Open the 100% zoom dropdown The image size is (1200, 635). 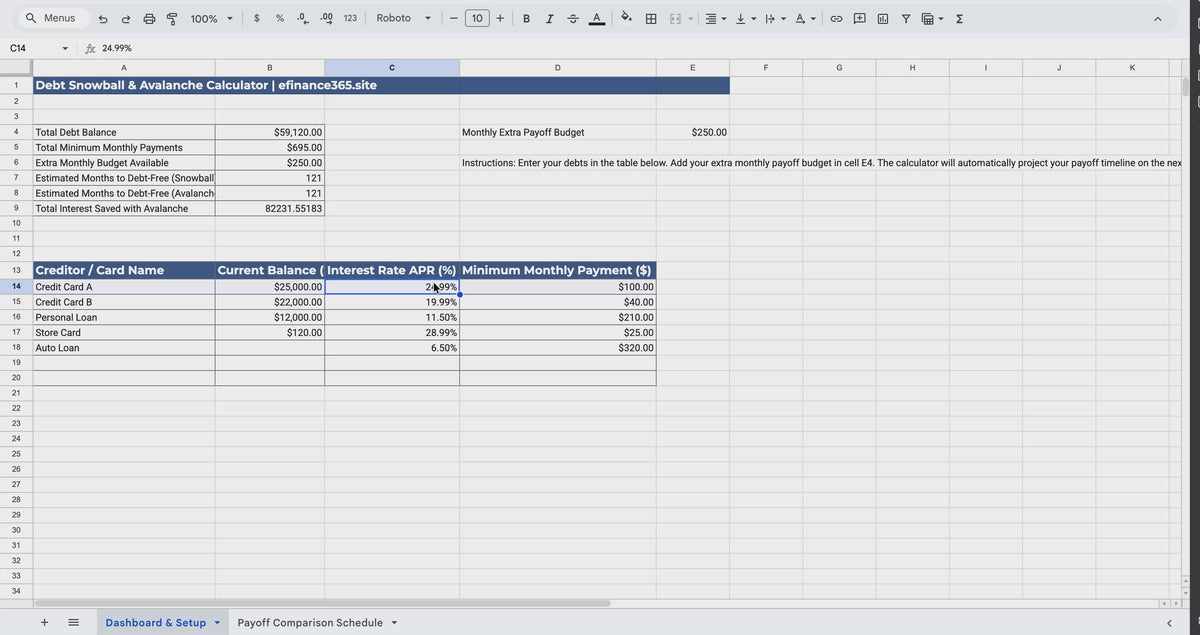click(x=212, y=18)
